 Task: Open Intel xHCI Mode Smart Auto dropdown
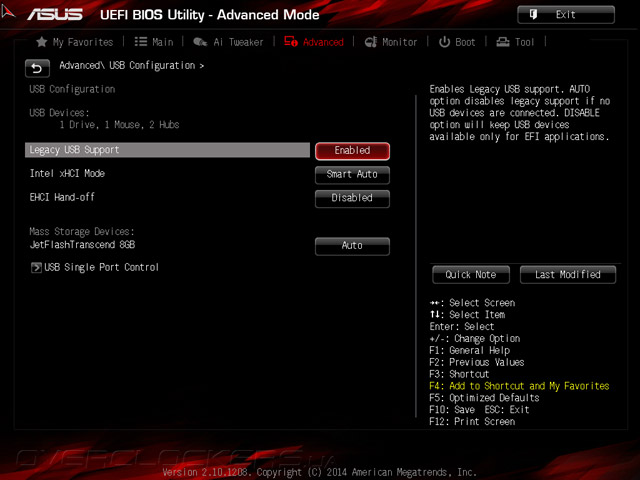352,175
